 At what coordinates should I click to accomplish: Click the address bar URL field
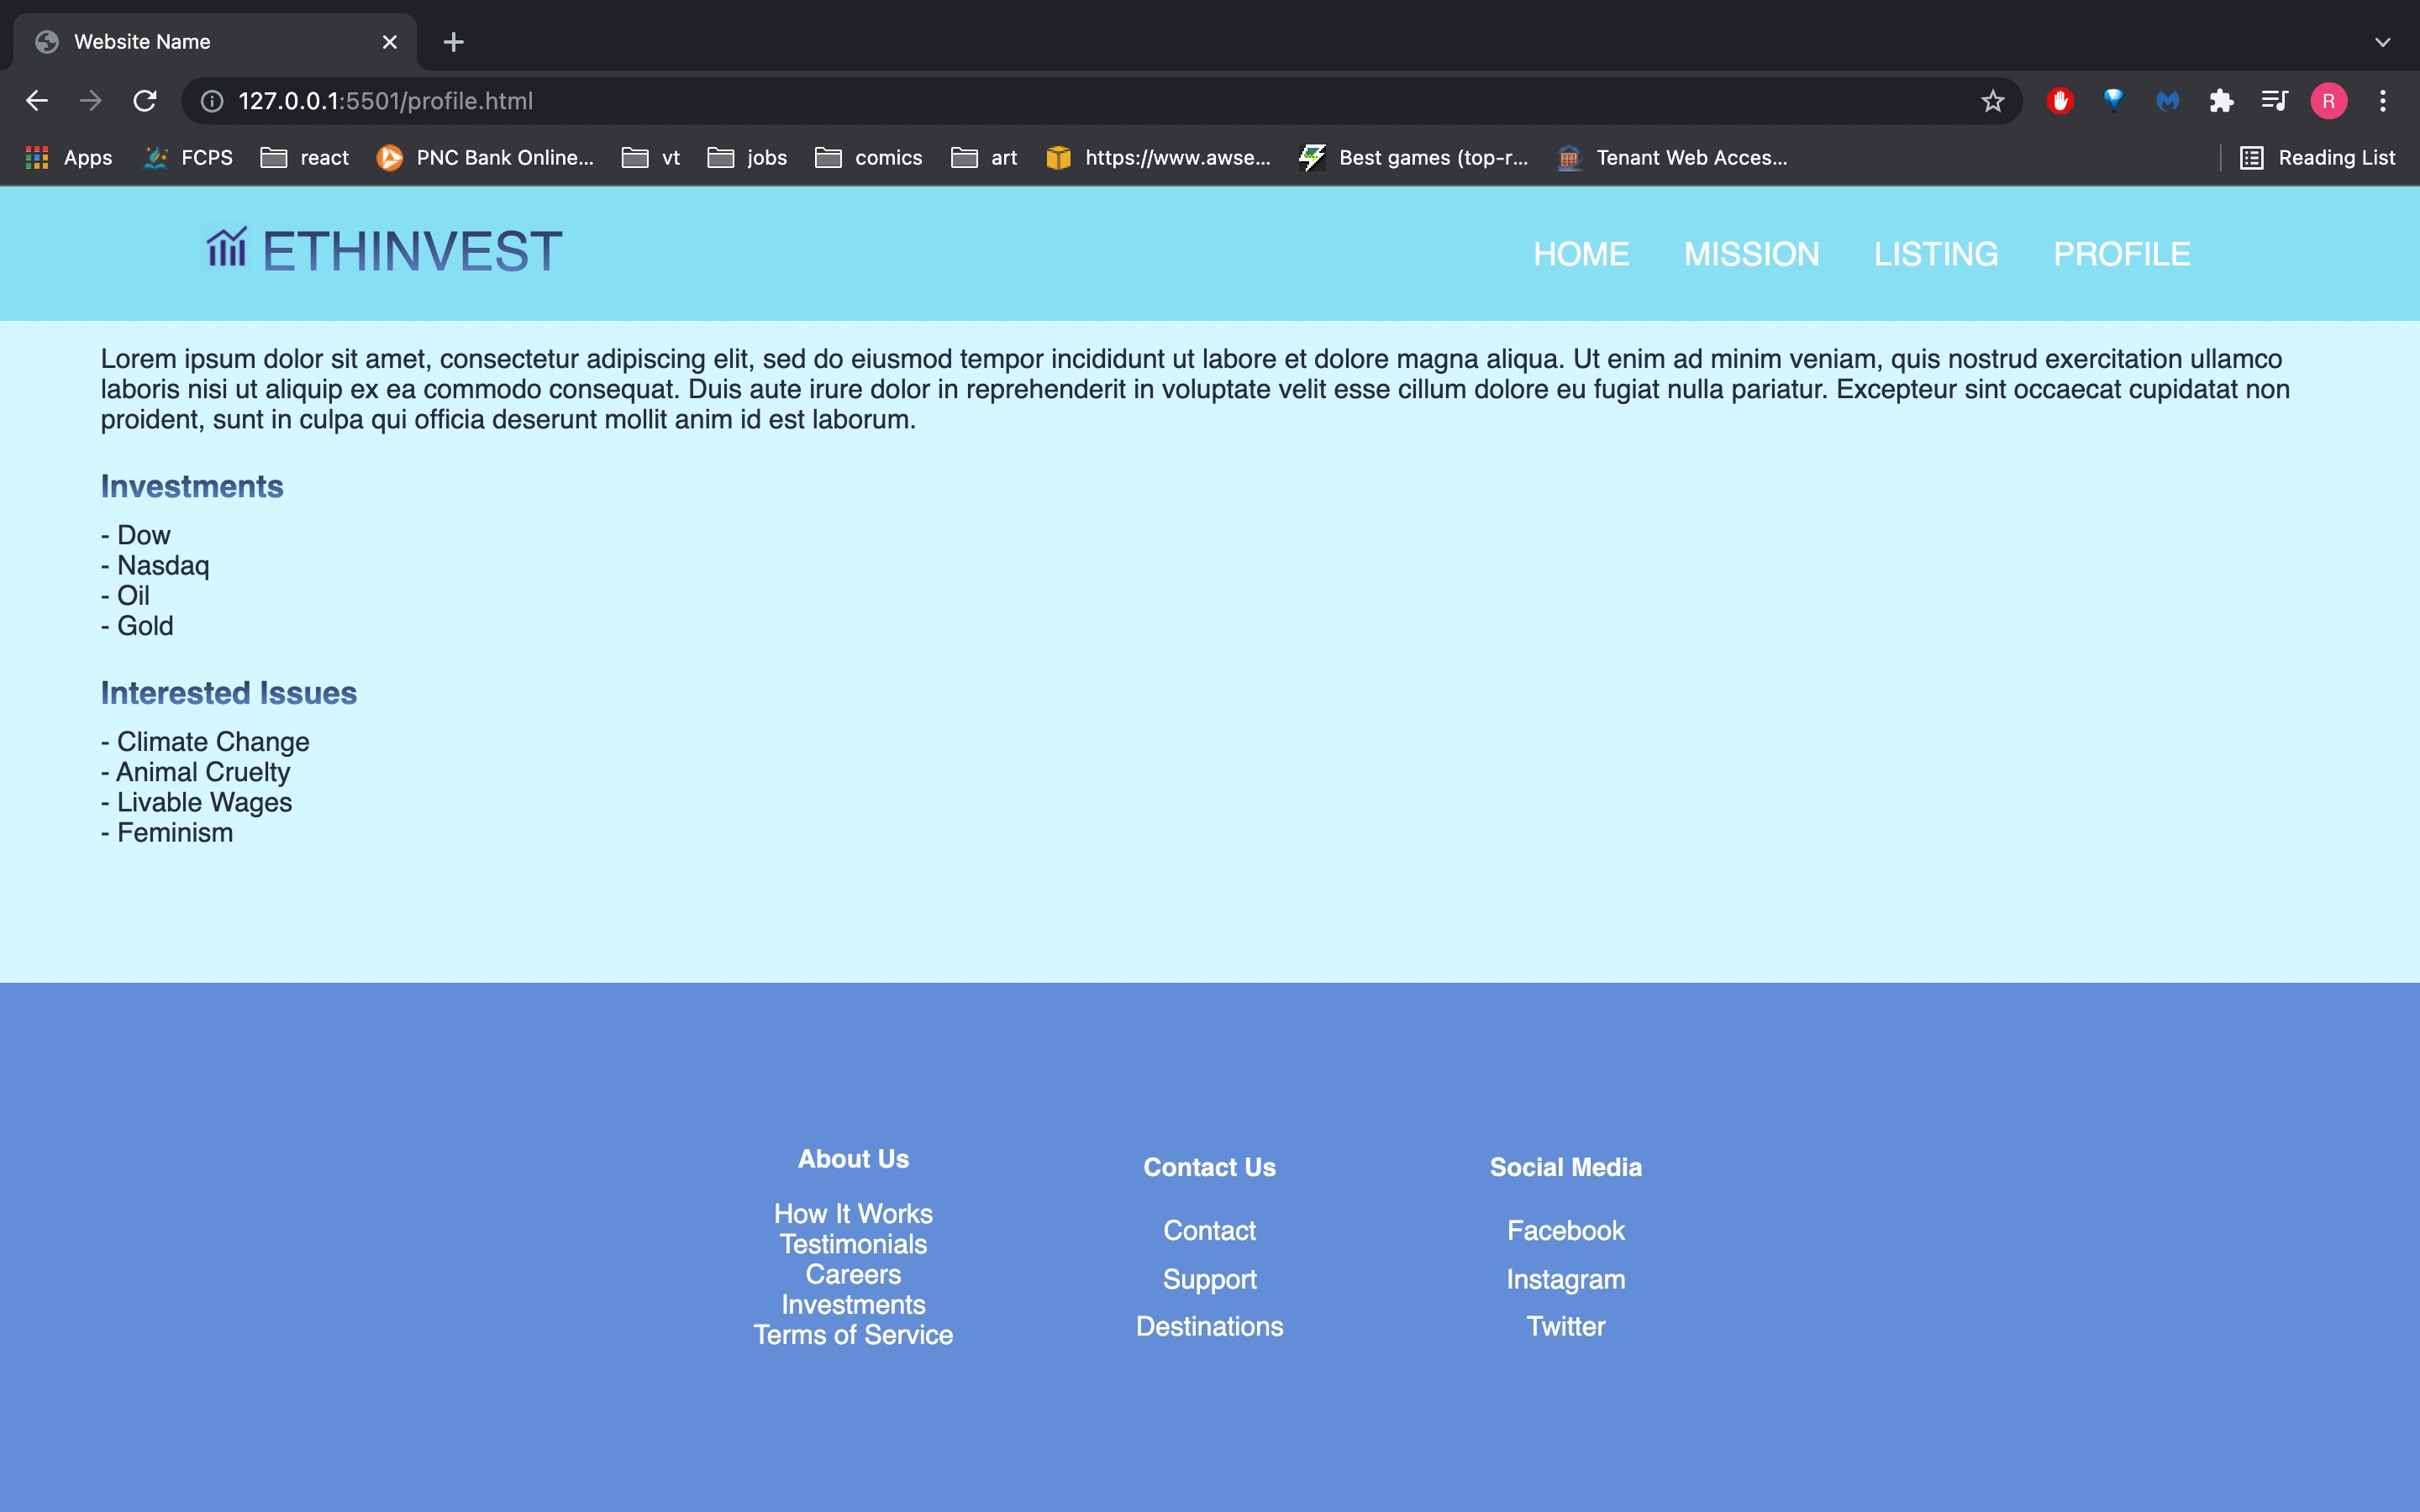tap(1000, 101)
